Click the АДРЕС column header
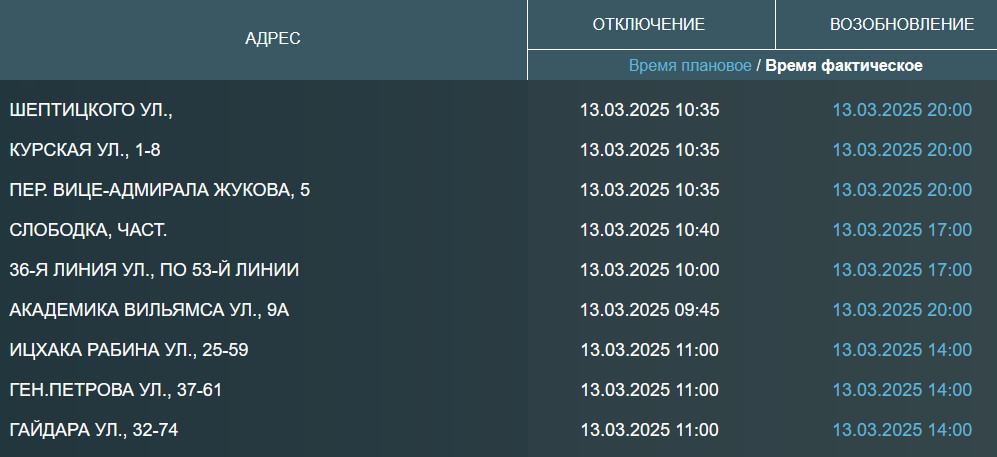 [x=273, y=39]
